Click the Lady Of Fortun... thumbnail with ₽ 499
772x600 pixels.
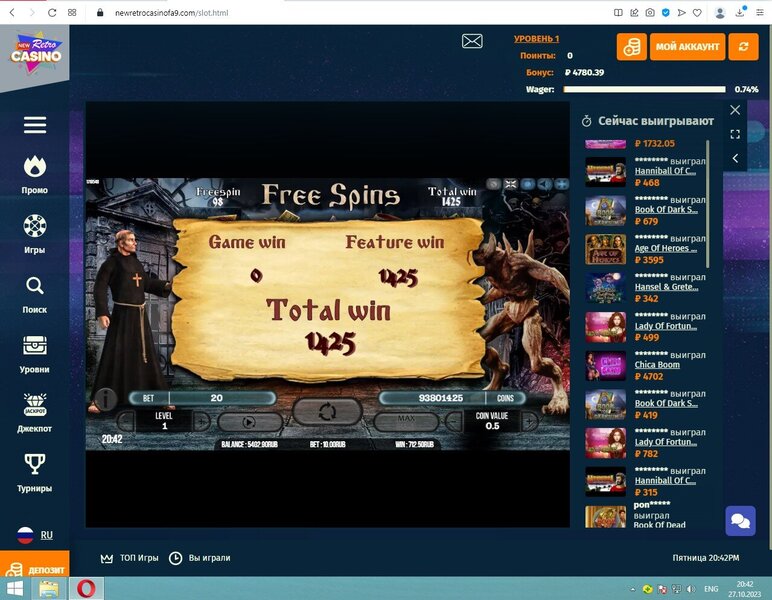pos(606,327)
